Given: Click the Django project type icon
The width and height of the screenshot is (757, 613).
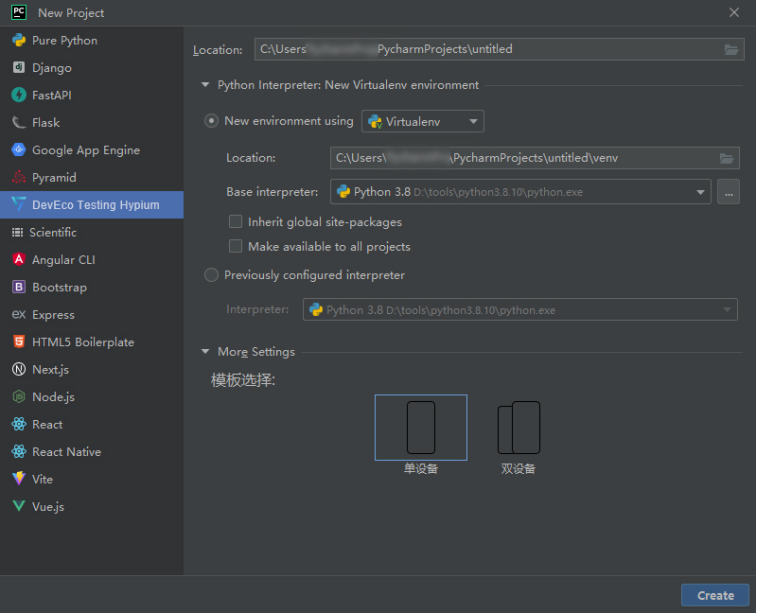Looking at the screenshot, I should [18, 68].
